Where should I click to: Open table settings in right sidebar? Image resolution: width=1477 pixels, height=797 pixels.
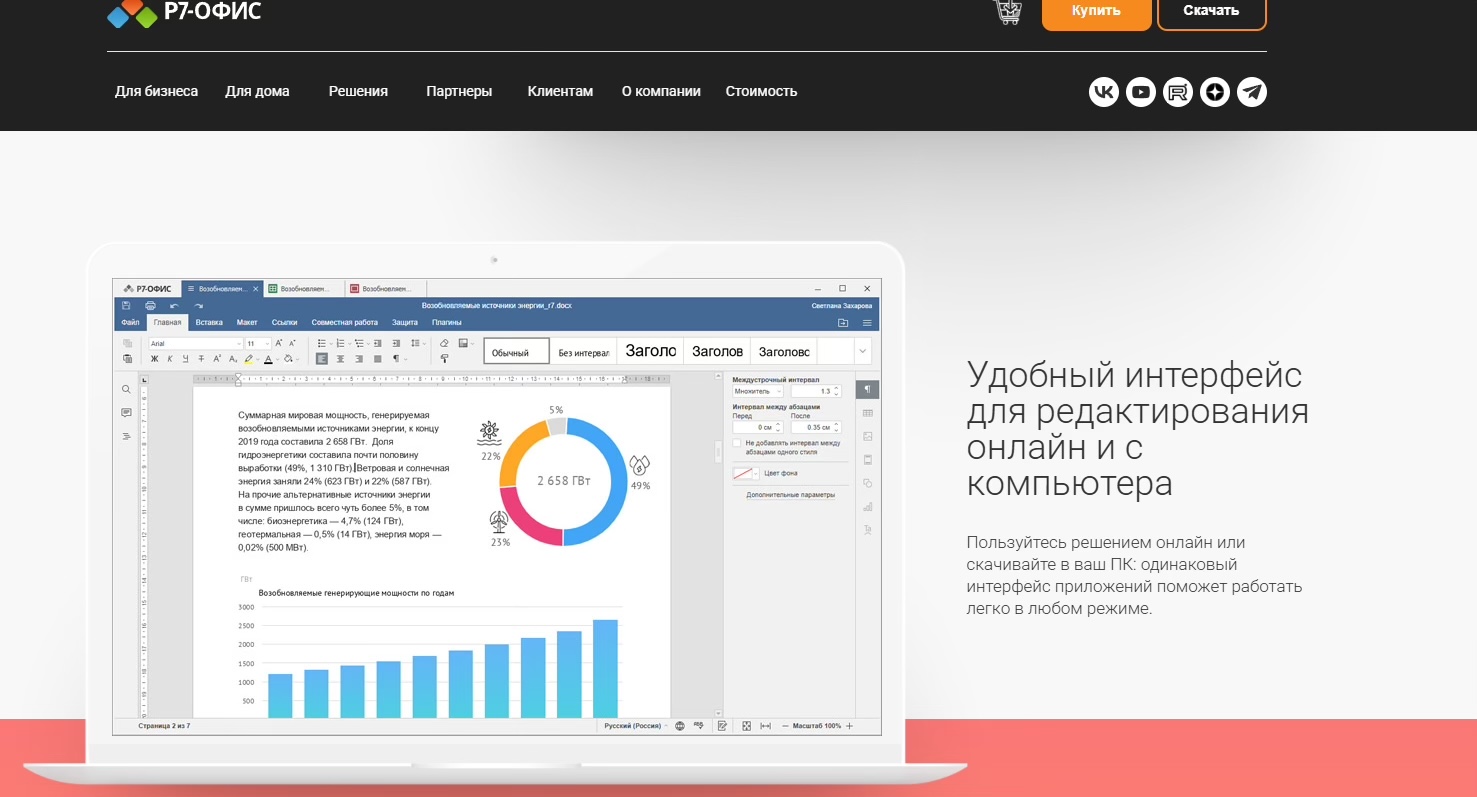(x=867, y=413)
